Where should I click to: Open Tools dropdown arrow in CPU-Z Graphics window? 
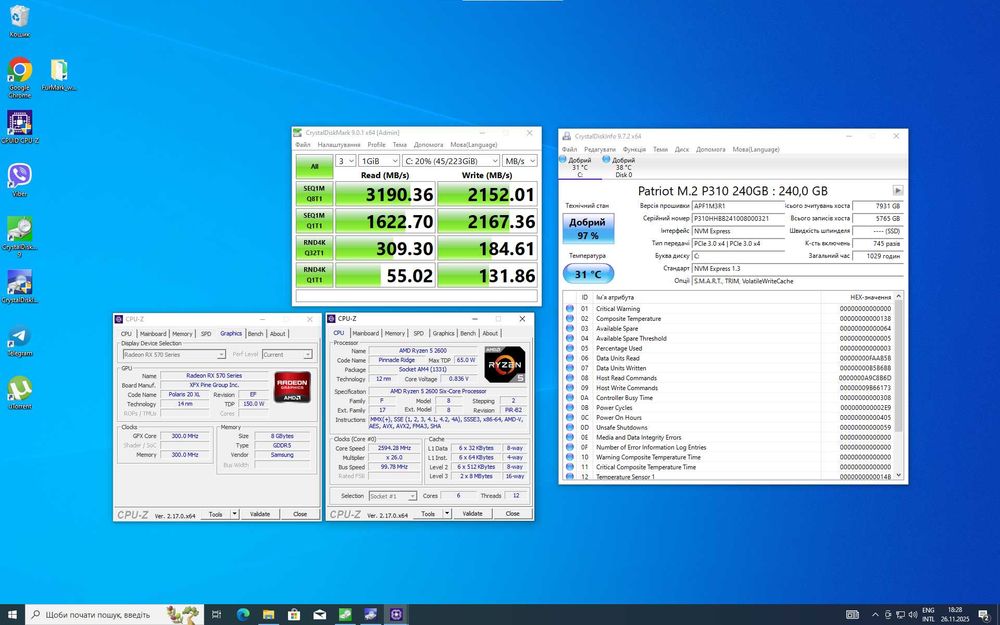pos(235,514)
